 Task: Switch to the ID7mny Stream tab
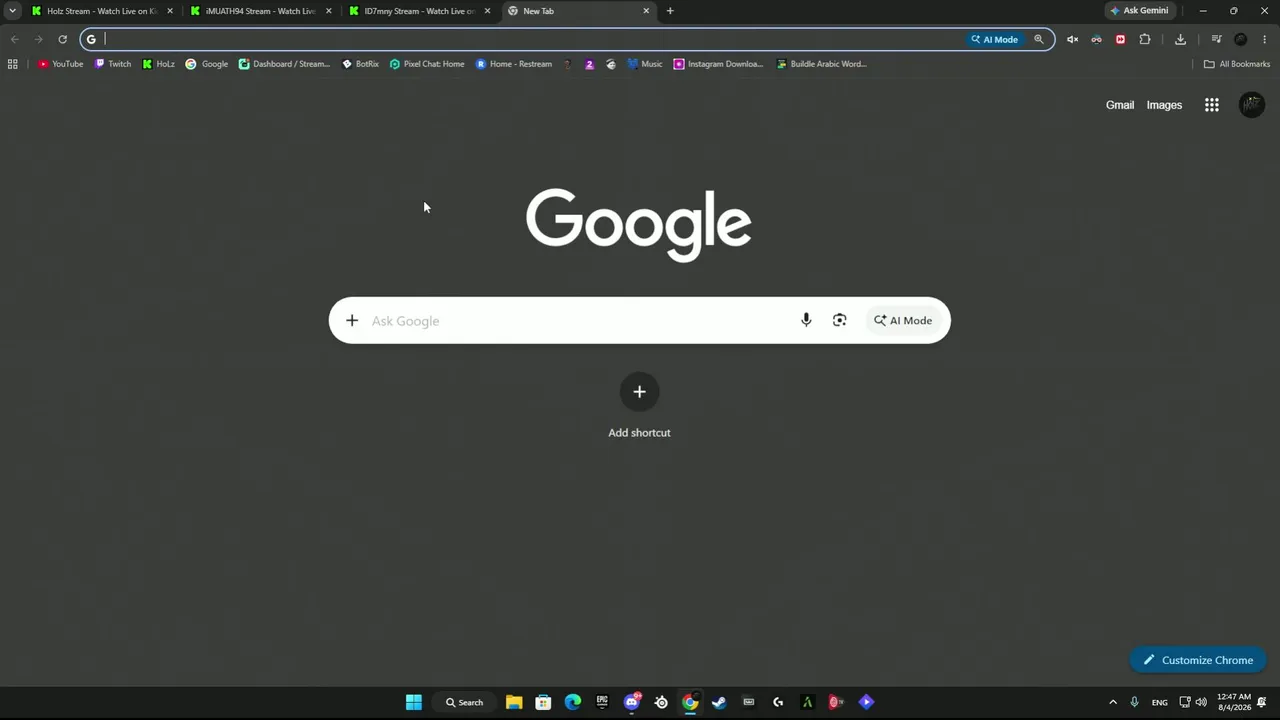419,11
